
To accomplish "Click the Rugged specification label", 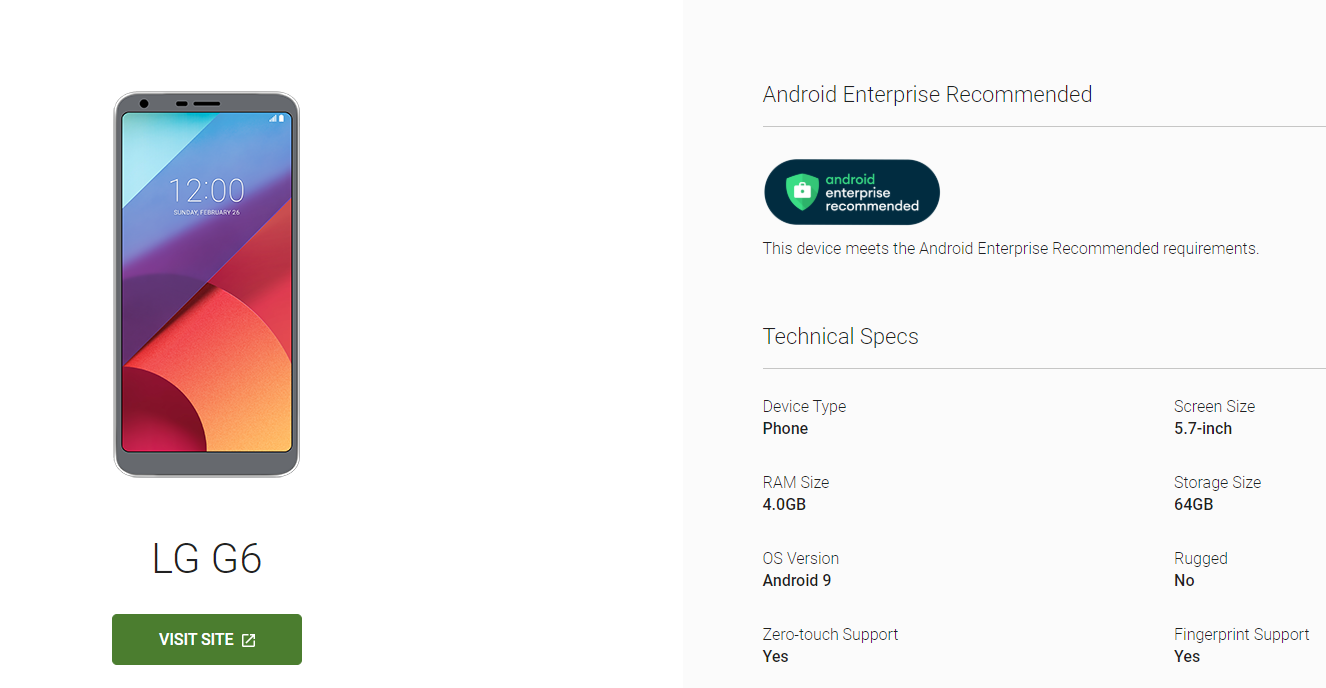I will point(1200,558).
